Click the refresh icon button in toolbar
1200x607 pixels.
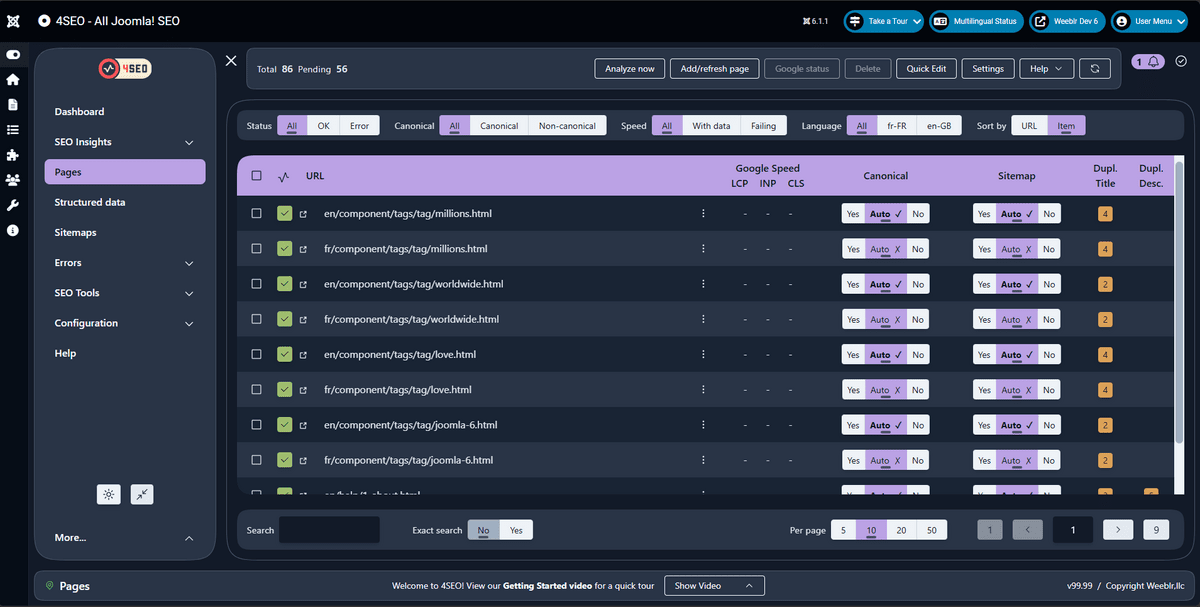click(1095, 68)
